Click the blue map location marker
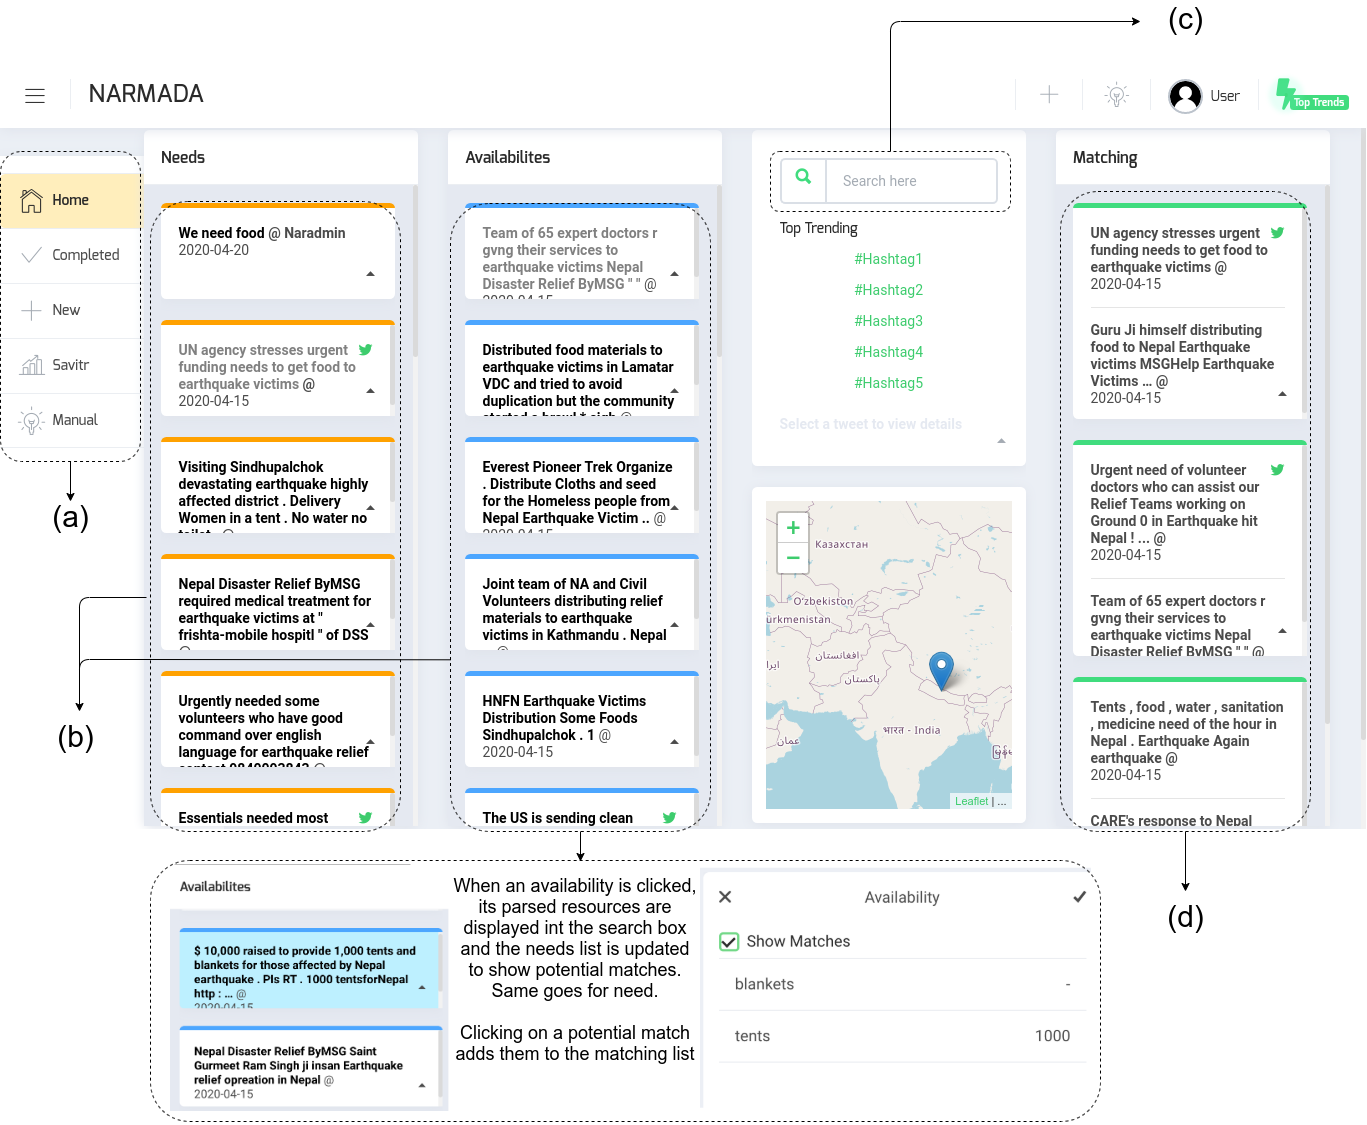This screenshot has width=1367, height=1125. [941, 669]
